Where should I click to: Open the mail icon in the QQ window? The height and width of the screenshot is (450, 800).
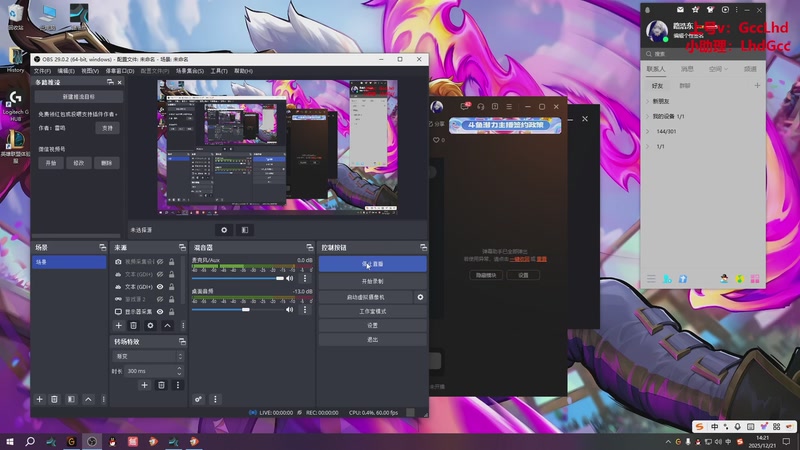pos(680,10)
